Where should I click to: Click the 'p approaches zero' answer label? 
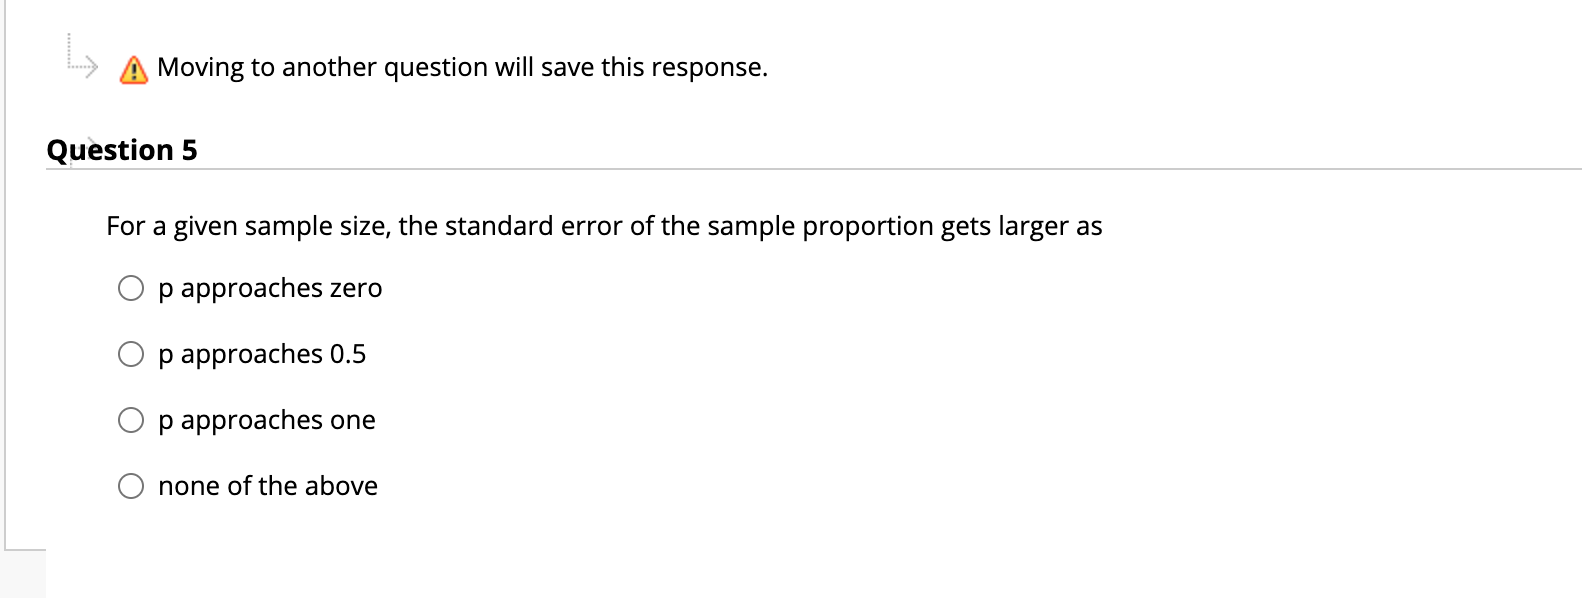click(x=270, y=288)
